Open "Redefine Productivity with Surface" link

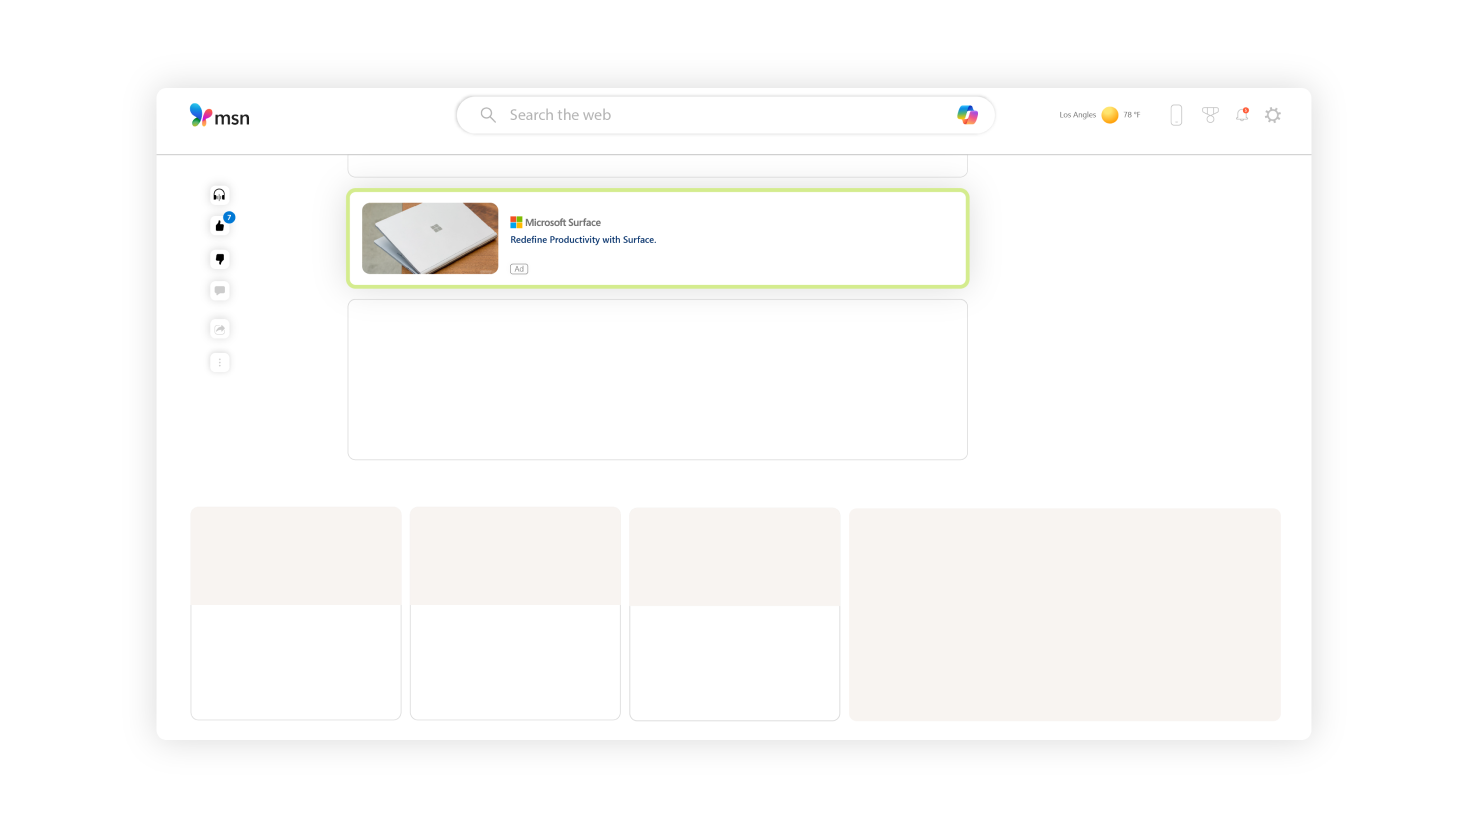tap(583, 240)
